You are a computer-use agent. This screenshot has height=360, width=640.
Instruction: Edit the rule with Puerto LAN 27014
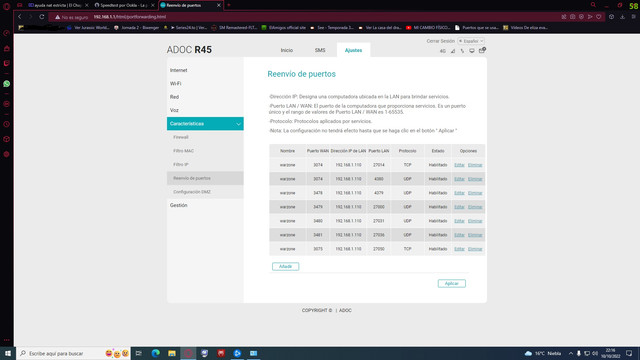tap(459, 165)
